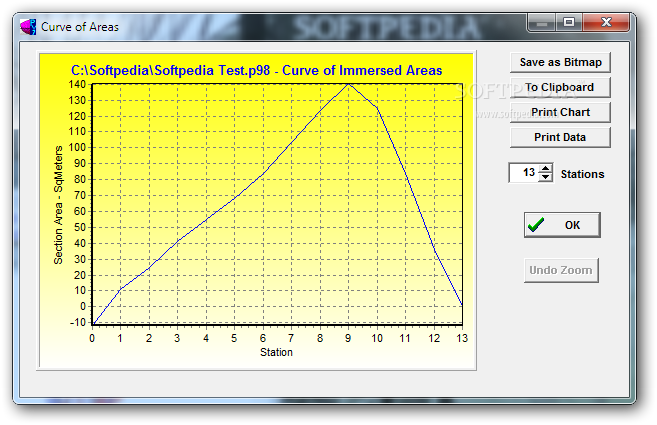The width and height of the screenshot is (657, 425).
Task: Click the 'Stations' label beside the spinner
Action: point(582,174)
